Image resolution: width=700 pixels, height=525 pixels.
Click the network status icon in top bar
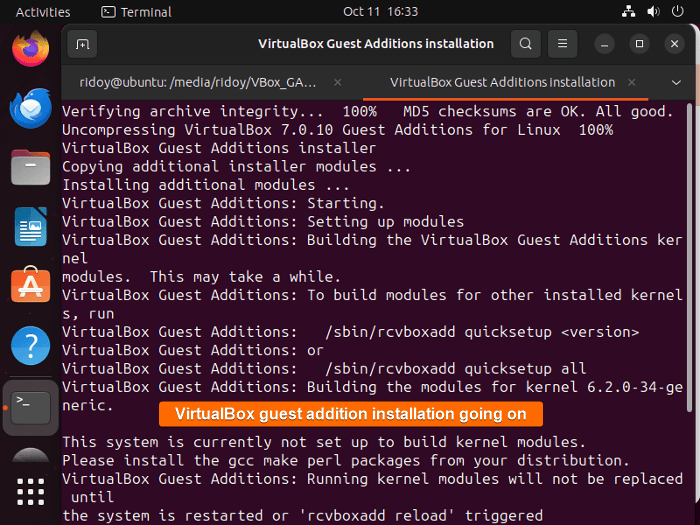click(629, 12)
